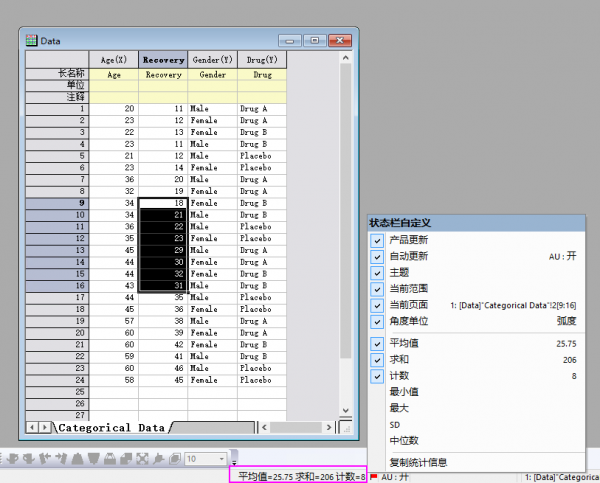Click the sheet tab scroll-left arrow

coord(30,427)
